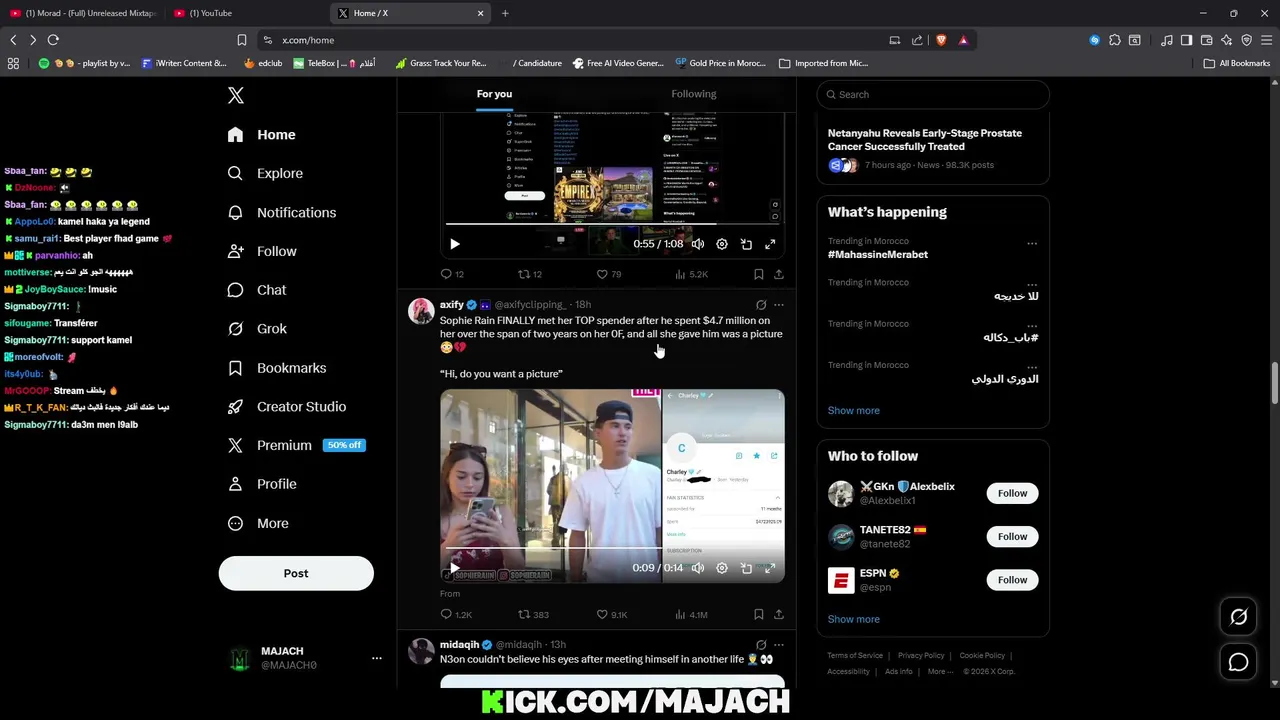
Task: Open more options on midaqih post
Action: click(x=779, y=645)
